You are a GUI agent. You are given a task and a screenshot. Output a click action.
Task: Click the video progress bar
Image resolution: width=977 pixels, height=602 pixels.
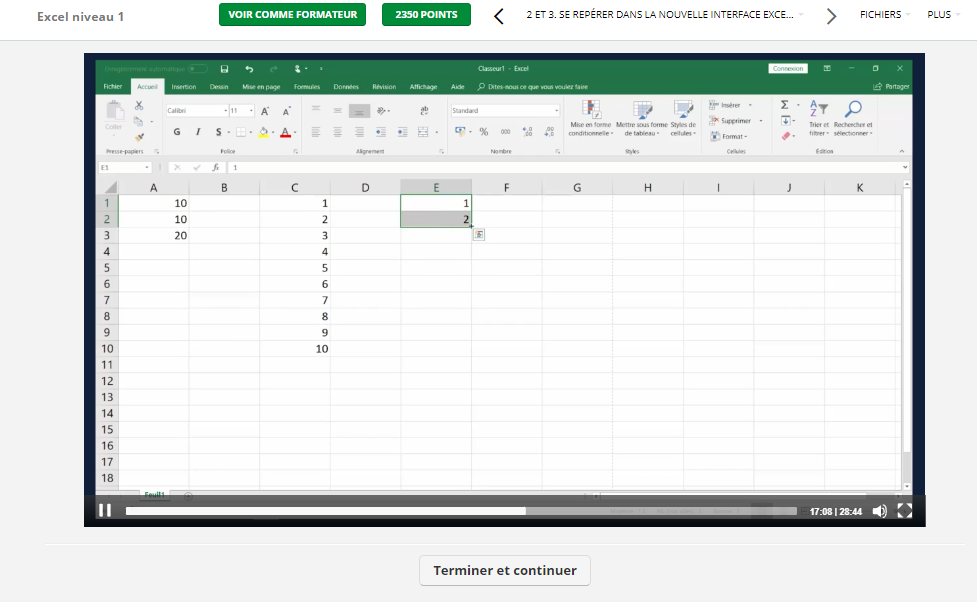(462, 511)
